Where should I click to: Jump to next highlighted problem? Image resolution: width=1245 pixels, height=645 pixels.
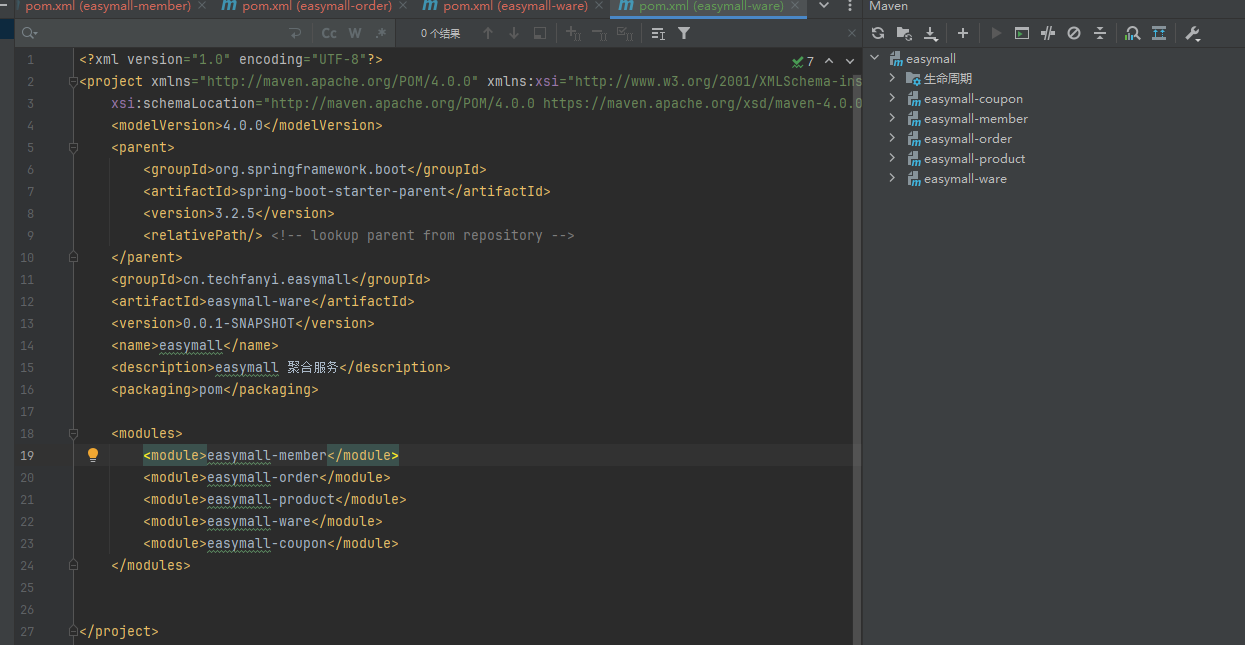[x=849, y=61]
